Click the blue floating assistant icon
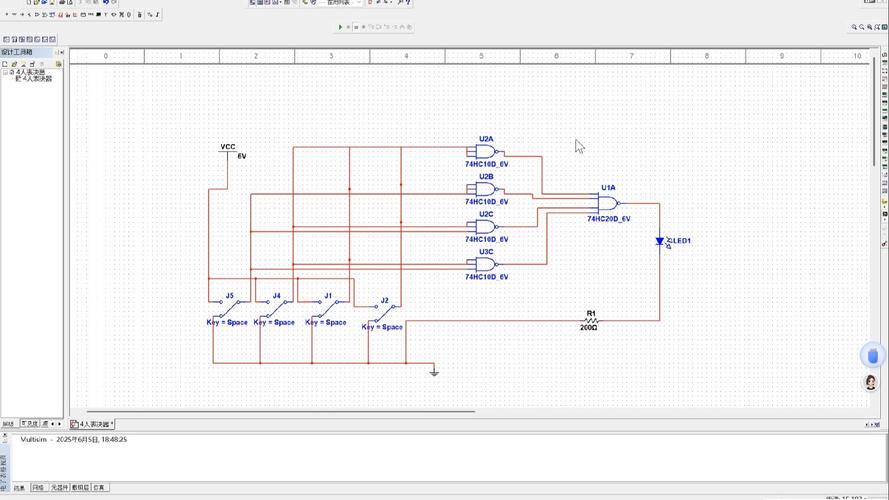Image resolution: width=889 pixels, height=500 pixels. click(873, 355)
